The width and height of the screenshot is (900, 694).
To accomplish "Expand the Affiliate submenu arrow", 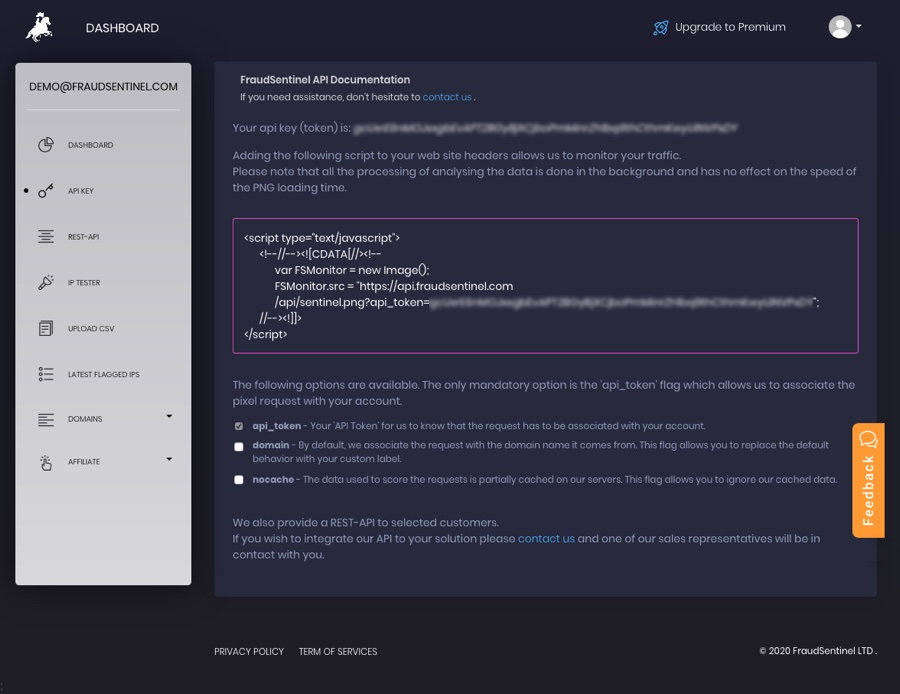I will pos(169,459).
